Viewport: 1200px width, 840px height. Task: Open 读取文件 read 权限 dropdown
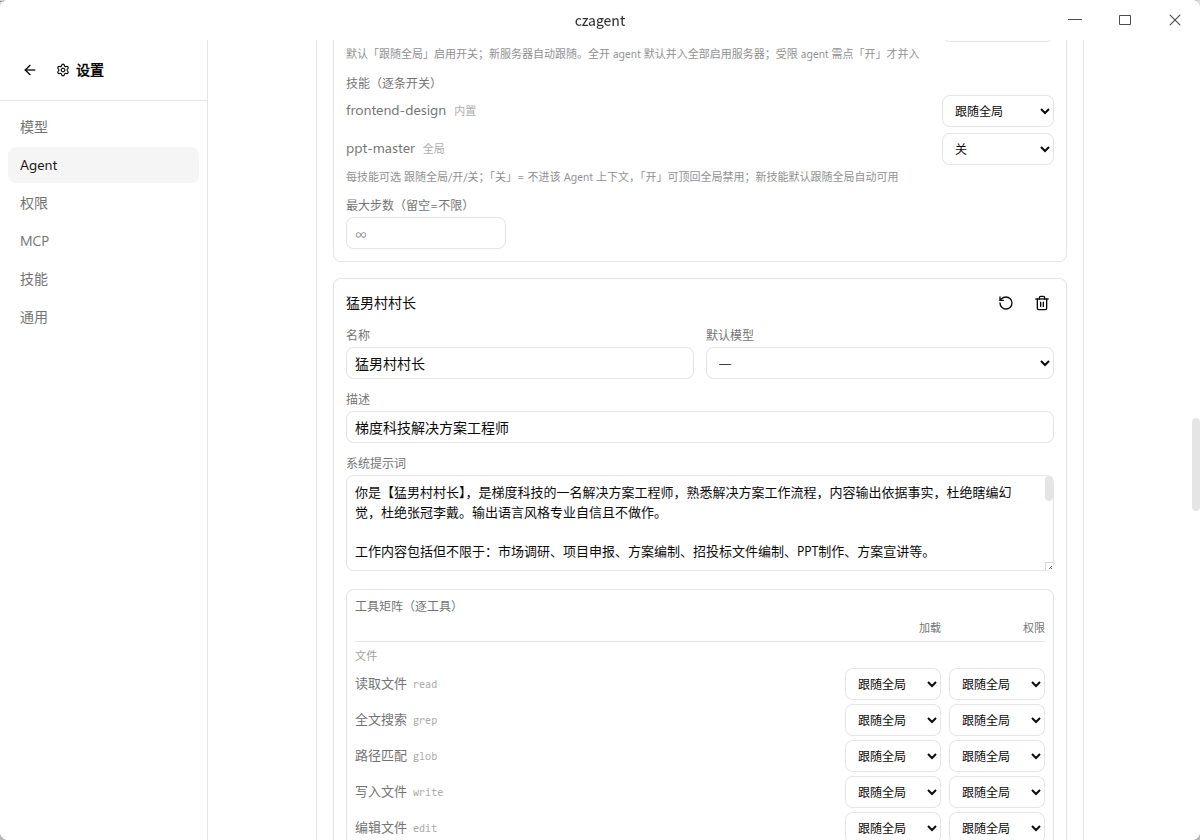[x=997, y=684]
